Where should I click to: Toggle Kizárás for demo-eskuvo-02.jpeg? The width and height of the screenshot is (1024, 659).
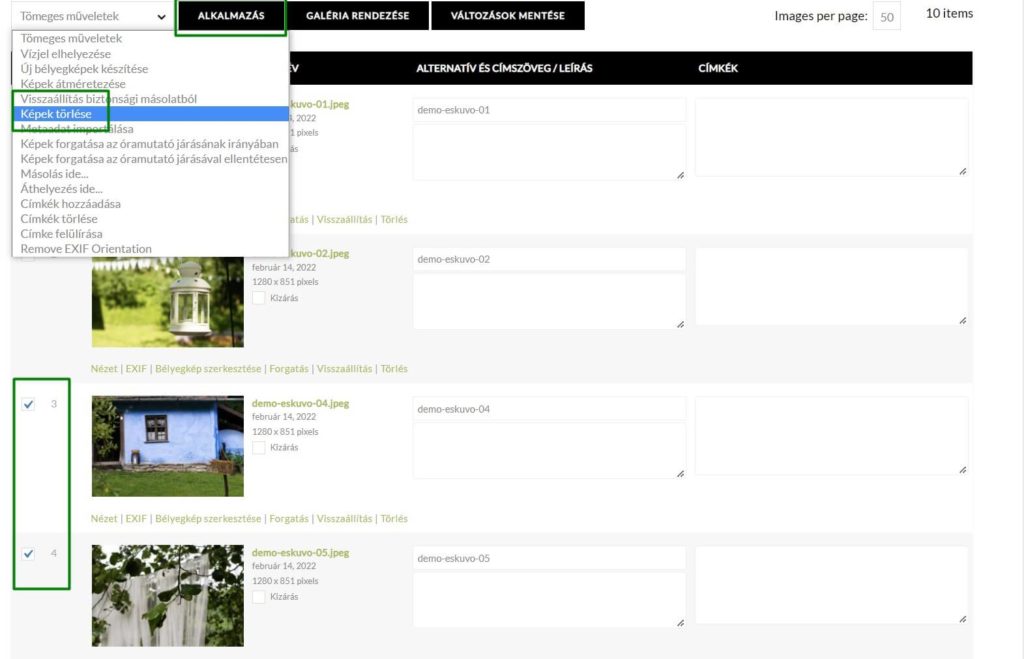[259, 298]
